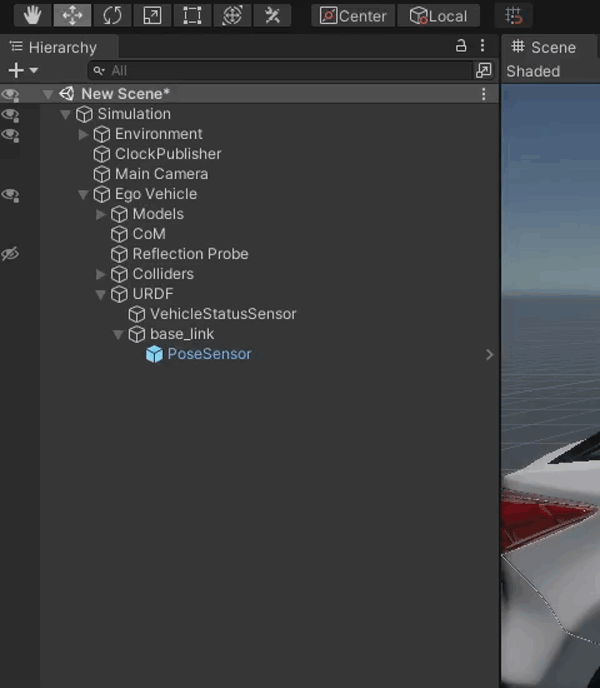Select the Rect tool
Screen dimensions: 600x688
click(192, 16)
